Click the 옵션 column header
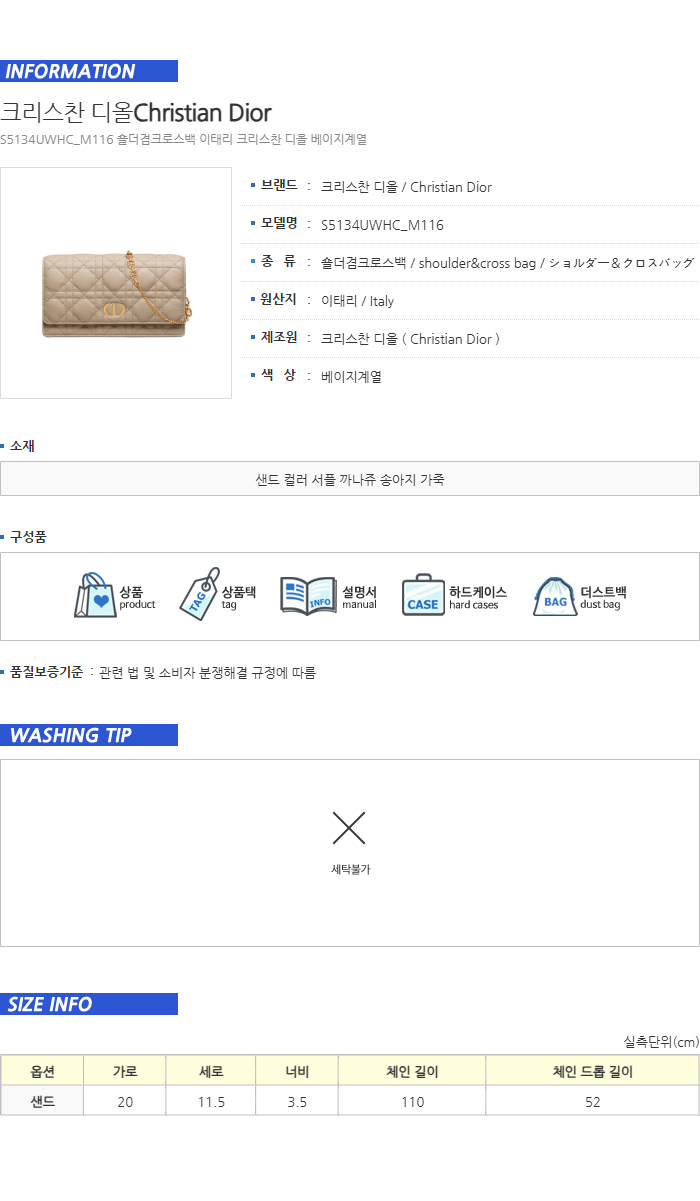 (x=42, y=1071)
